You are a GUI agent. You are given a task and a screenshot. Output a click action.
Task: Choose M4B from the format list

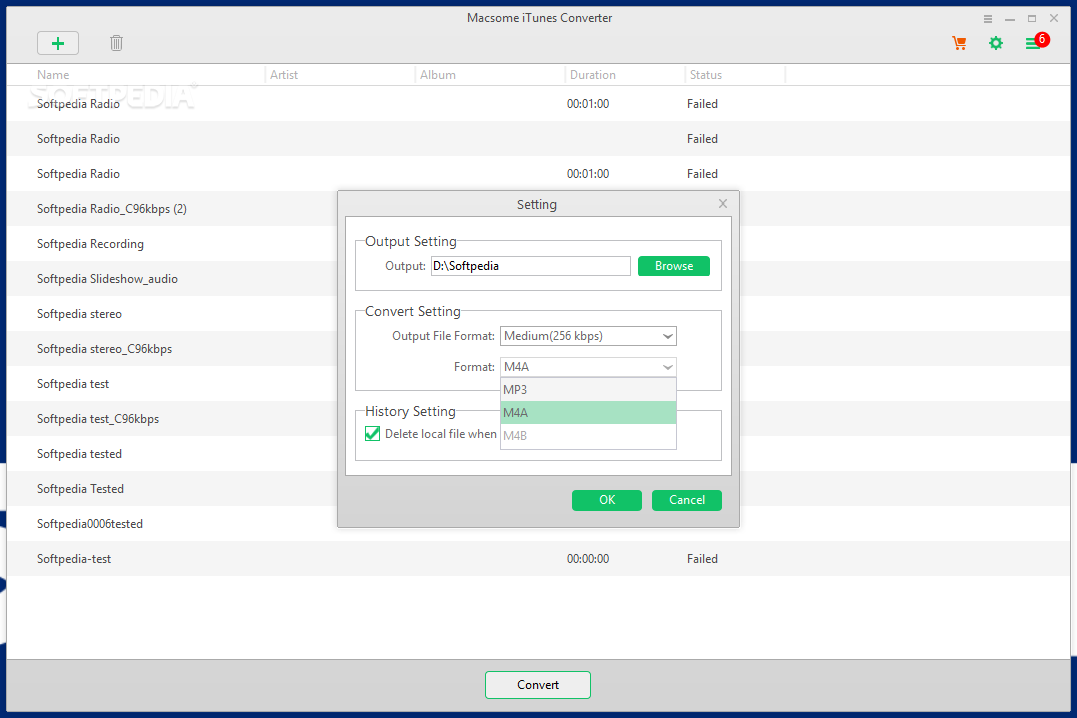point(588,436)
